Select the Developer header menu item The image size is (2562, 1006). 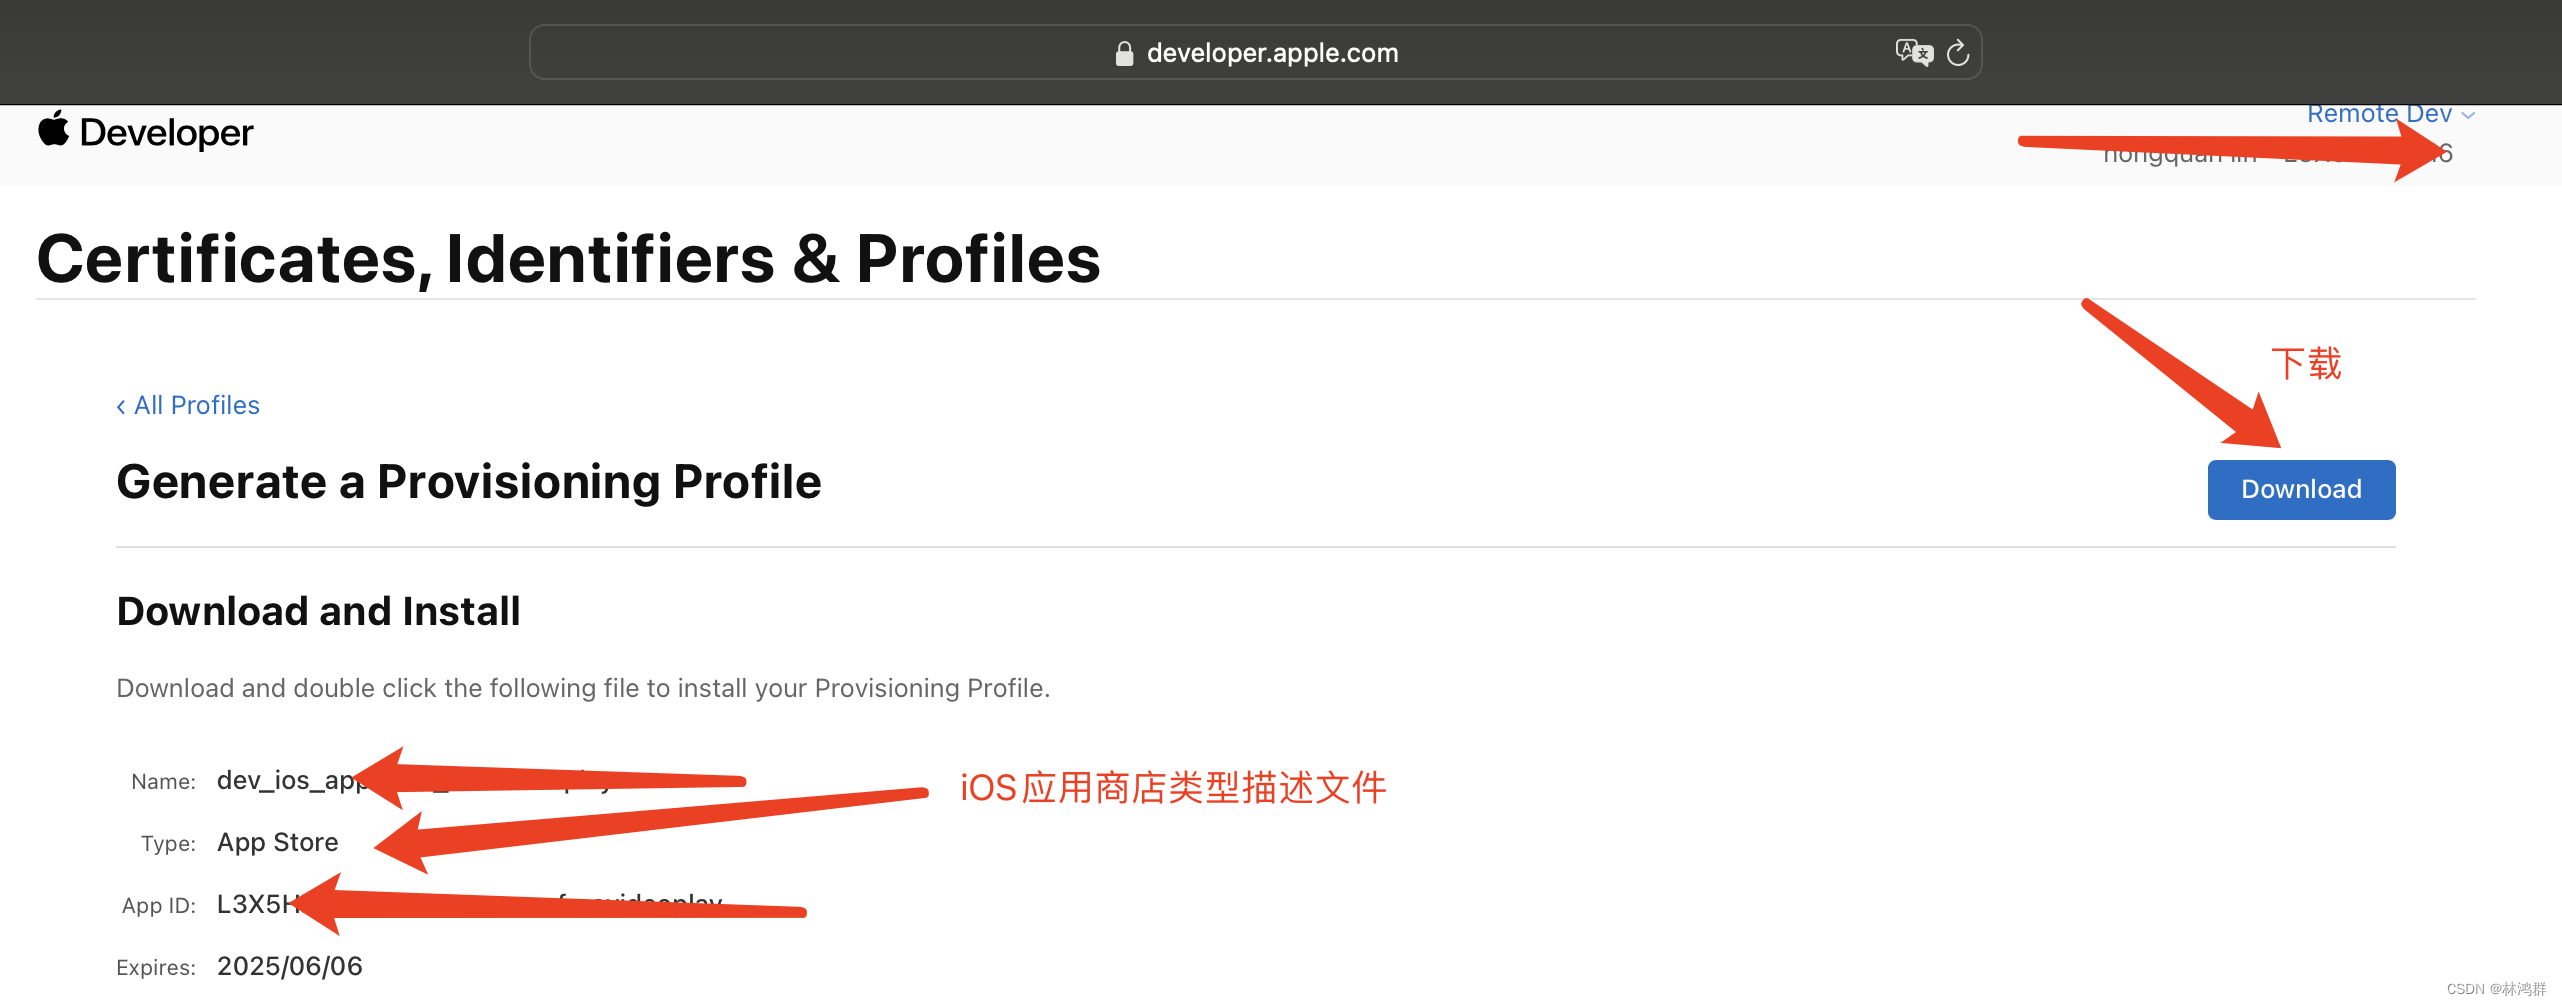pyautogui.click(x=165, y=131)
